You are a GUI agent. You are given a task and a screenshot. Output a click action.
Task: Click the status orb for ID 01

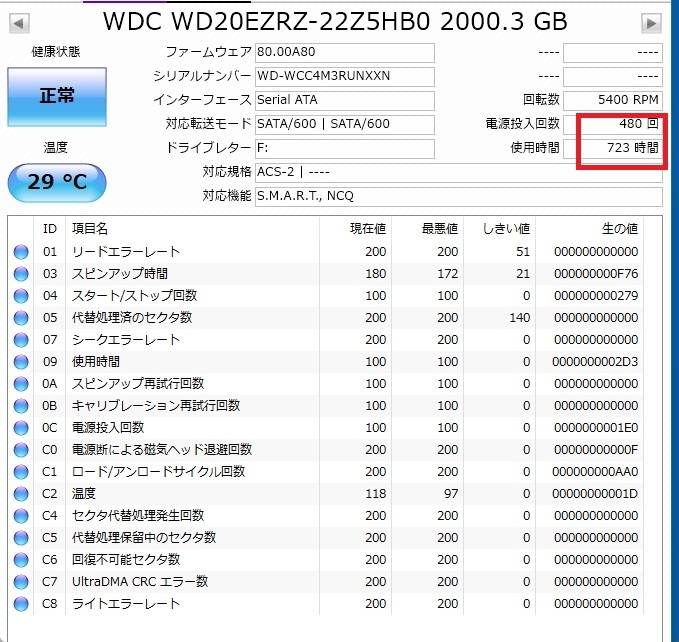tap(21, 252)
